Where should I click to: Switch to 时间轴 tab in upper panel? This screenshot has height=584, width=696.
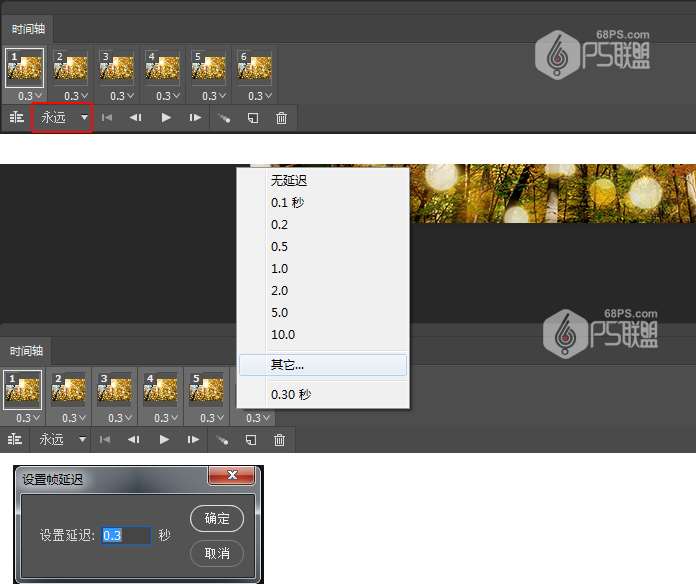pyautogui.click(x=28, y=29)
